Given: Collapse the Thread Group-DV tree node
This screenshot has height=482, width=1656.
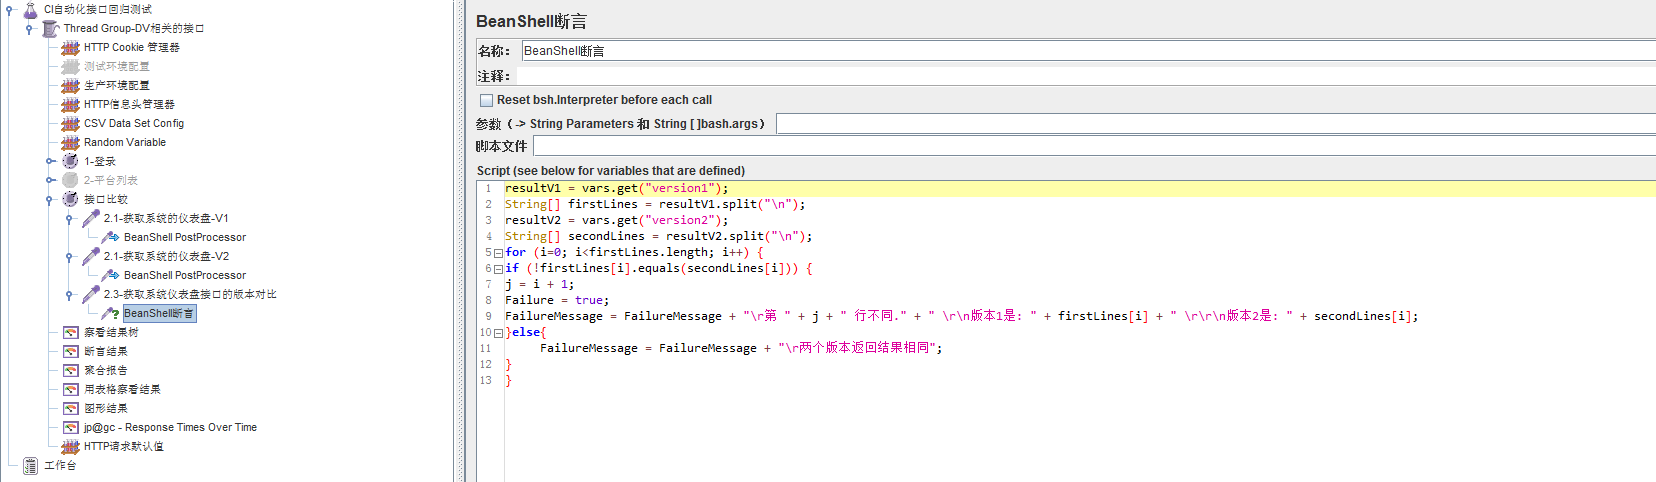Looking at the screenshot, I should (x=29, y=29).
